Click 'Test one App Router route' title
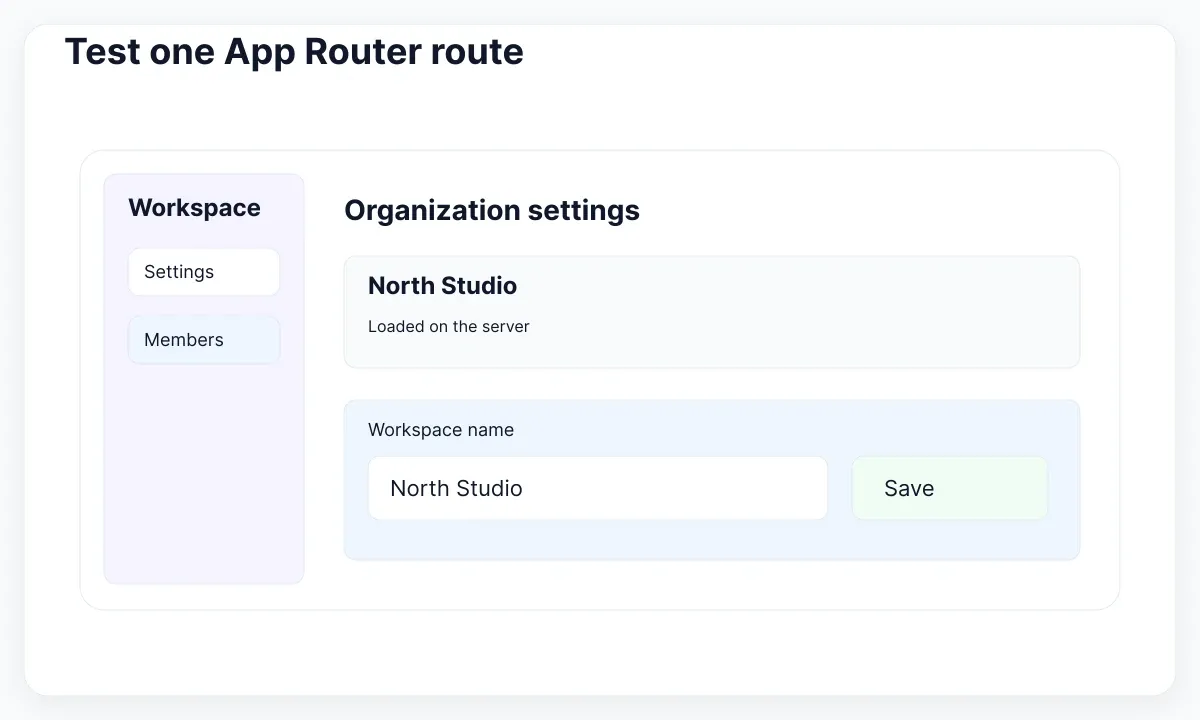The width and height of the screenshot is (1200, 720). pos(294,51)
